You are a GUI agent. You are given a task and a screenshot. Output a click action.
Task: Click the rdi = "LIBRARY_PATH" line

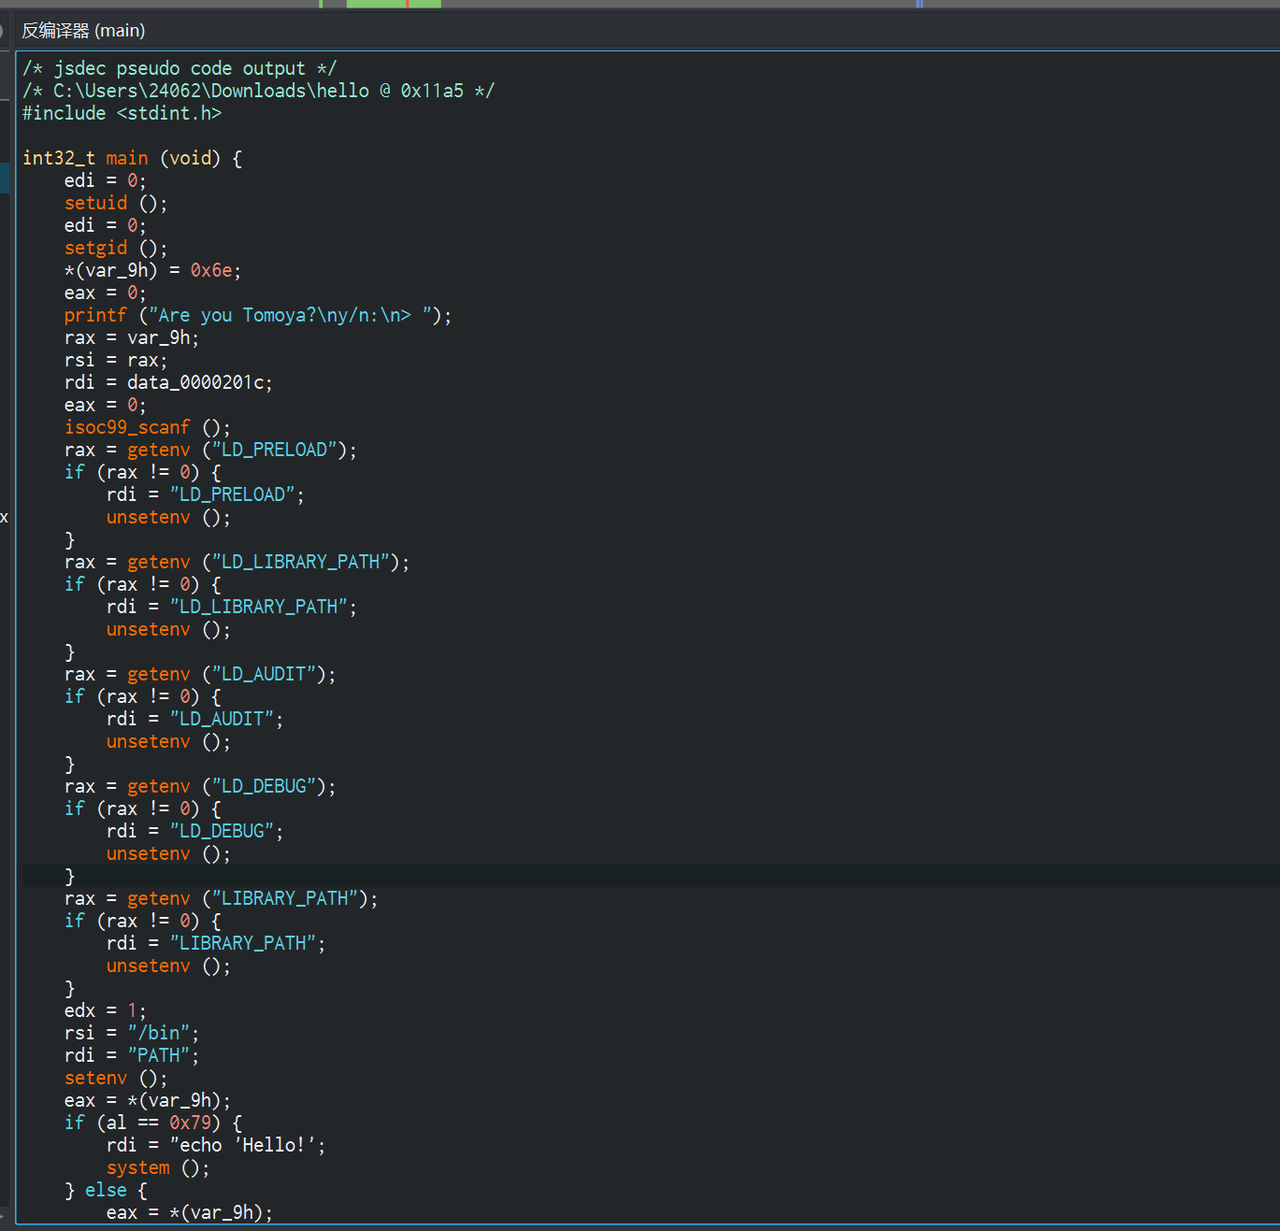(x=216, y=943)
